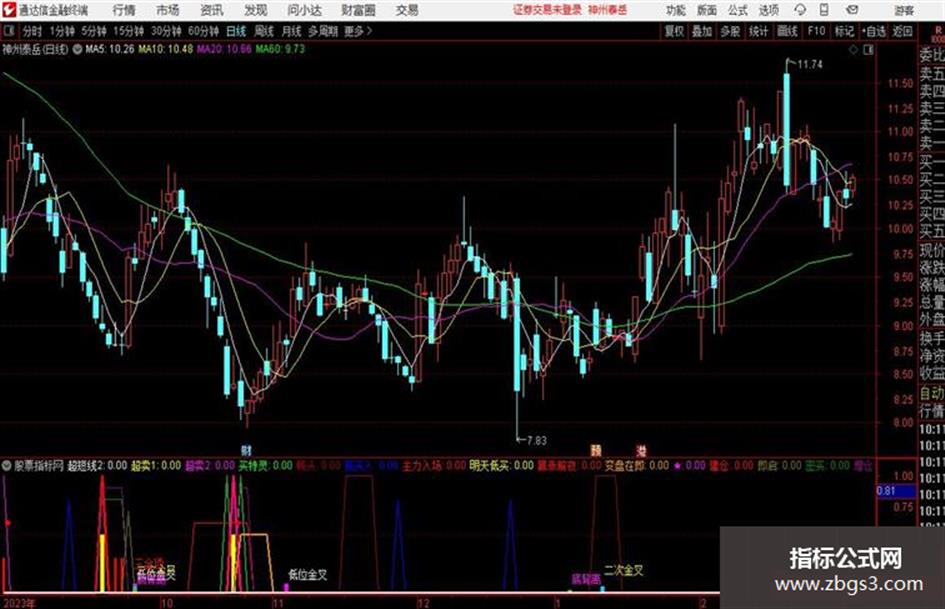945x609 pixels.
Task: Open the envelope message icon
Action: pyautogui.click(x=852, y=10)
